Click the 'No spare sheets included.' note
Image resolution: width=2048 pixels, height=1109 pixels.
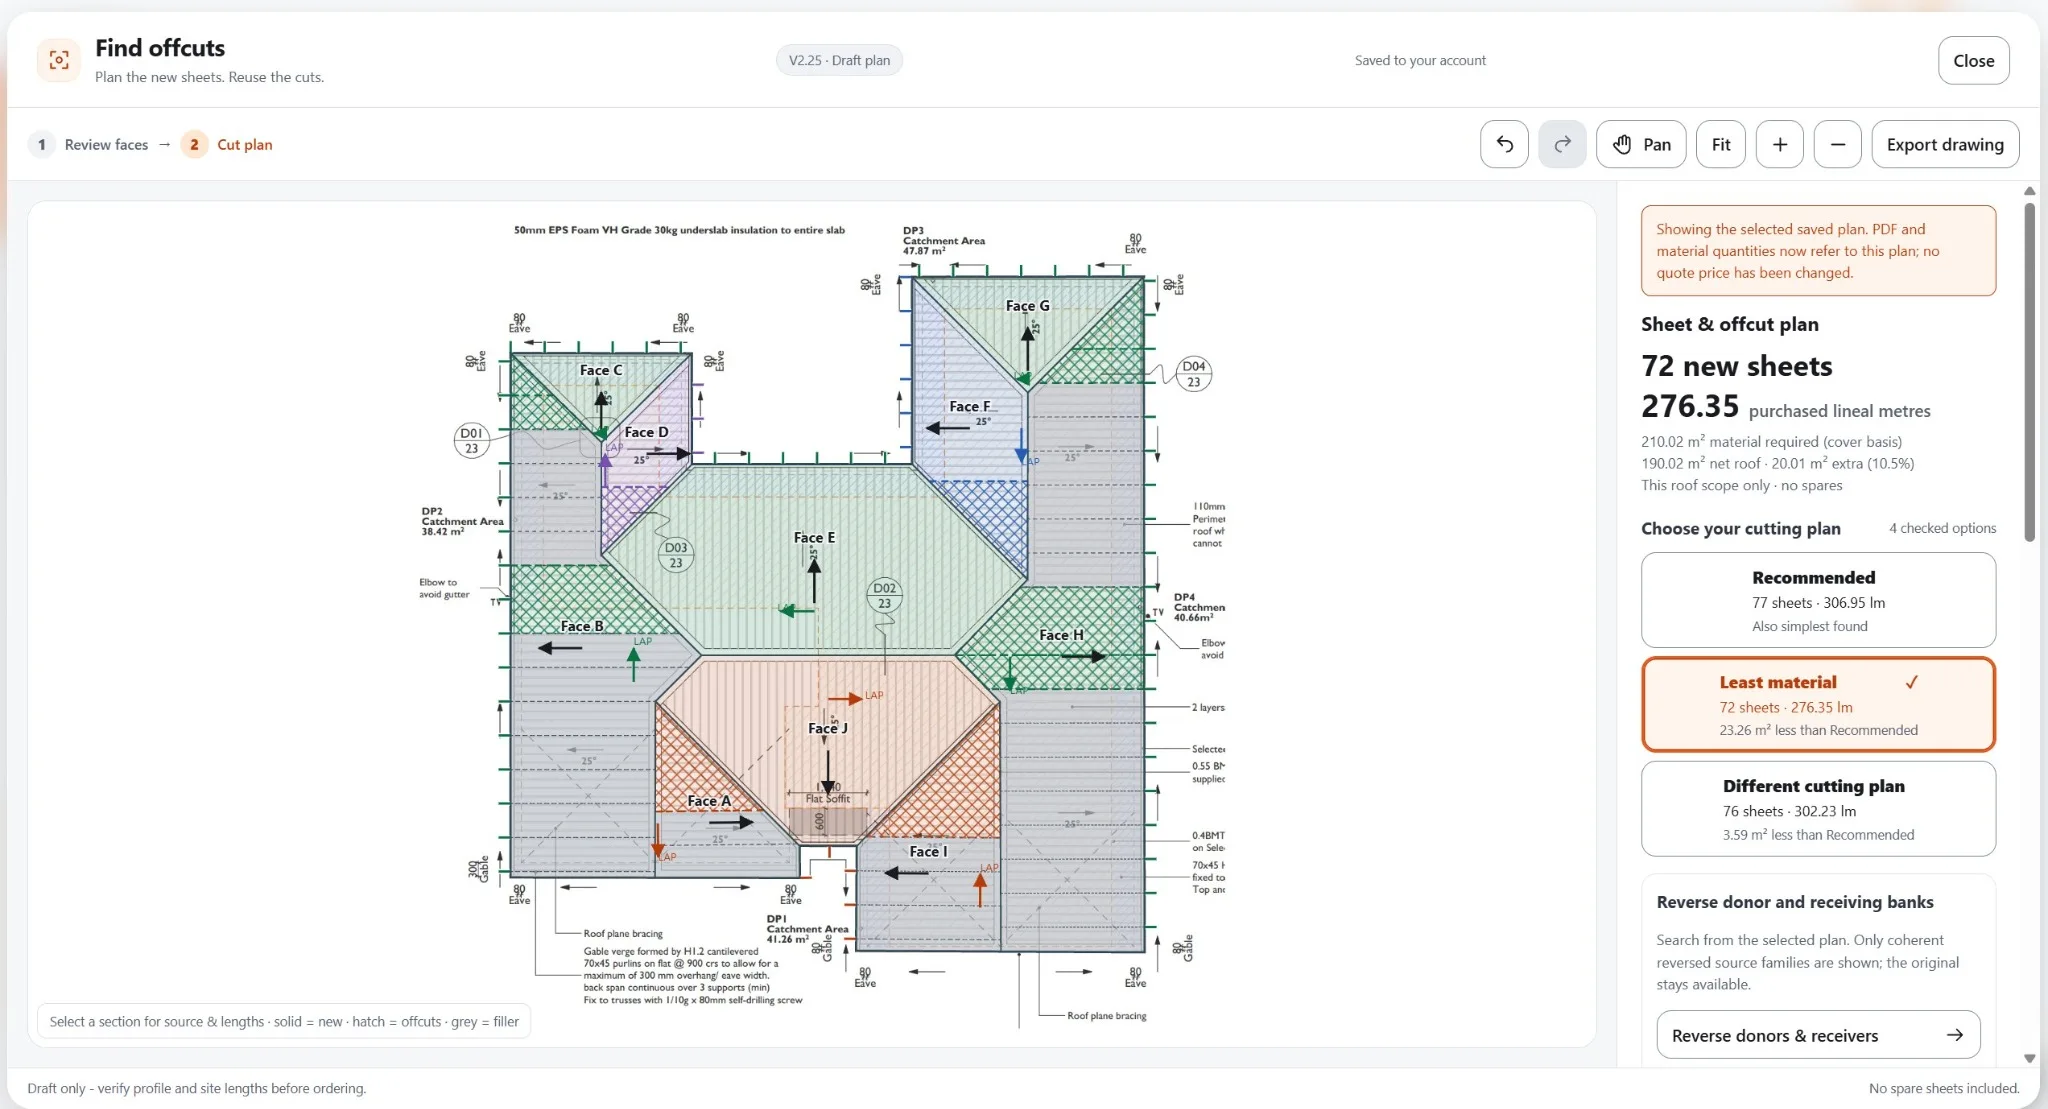(x=1943, y=1088)
